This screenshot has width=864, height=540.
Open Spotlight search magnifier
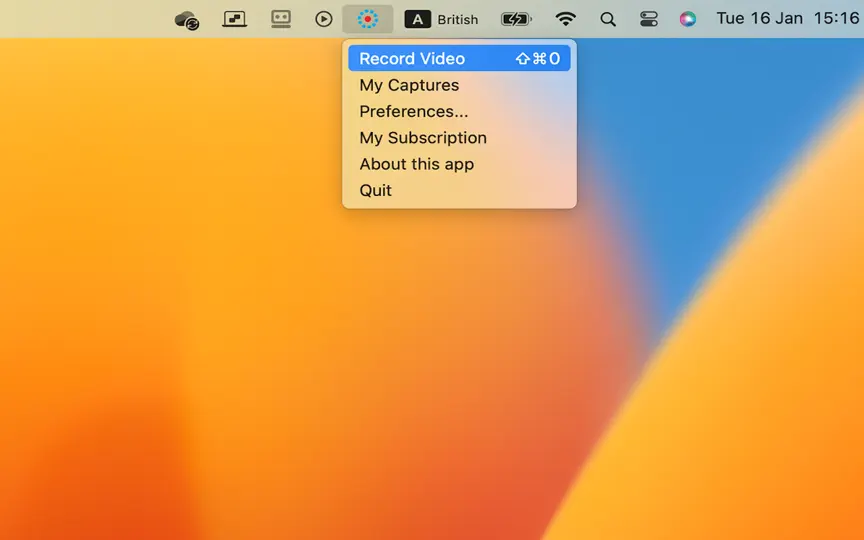pos(608,20)
